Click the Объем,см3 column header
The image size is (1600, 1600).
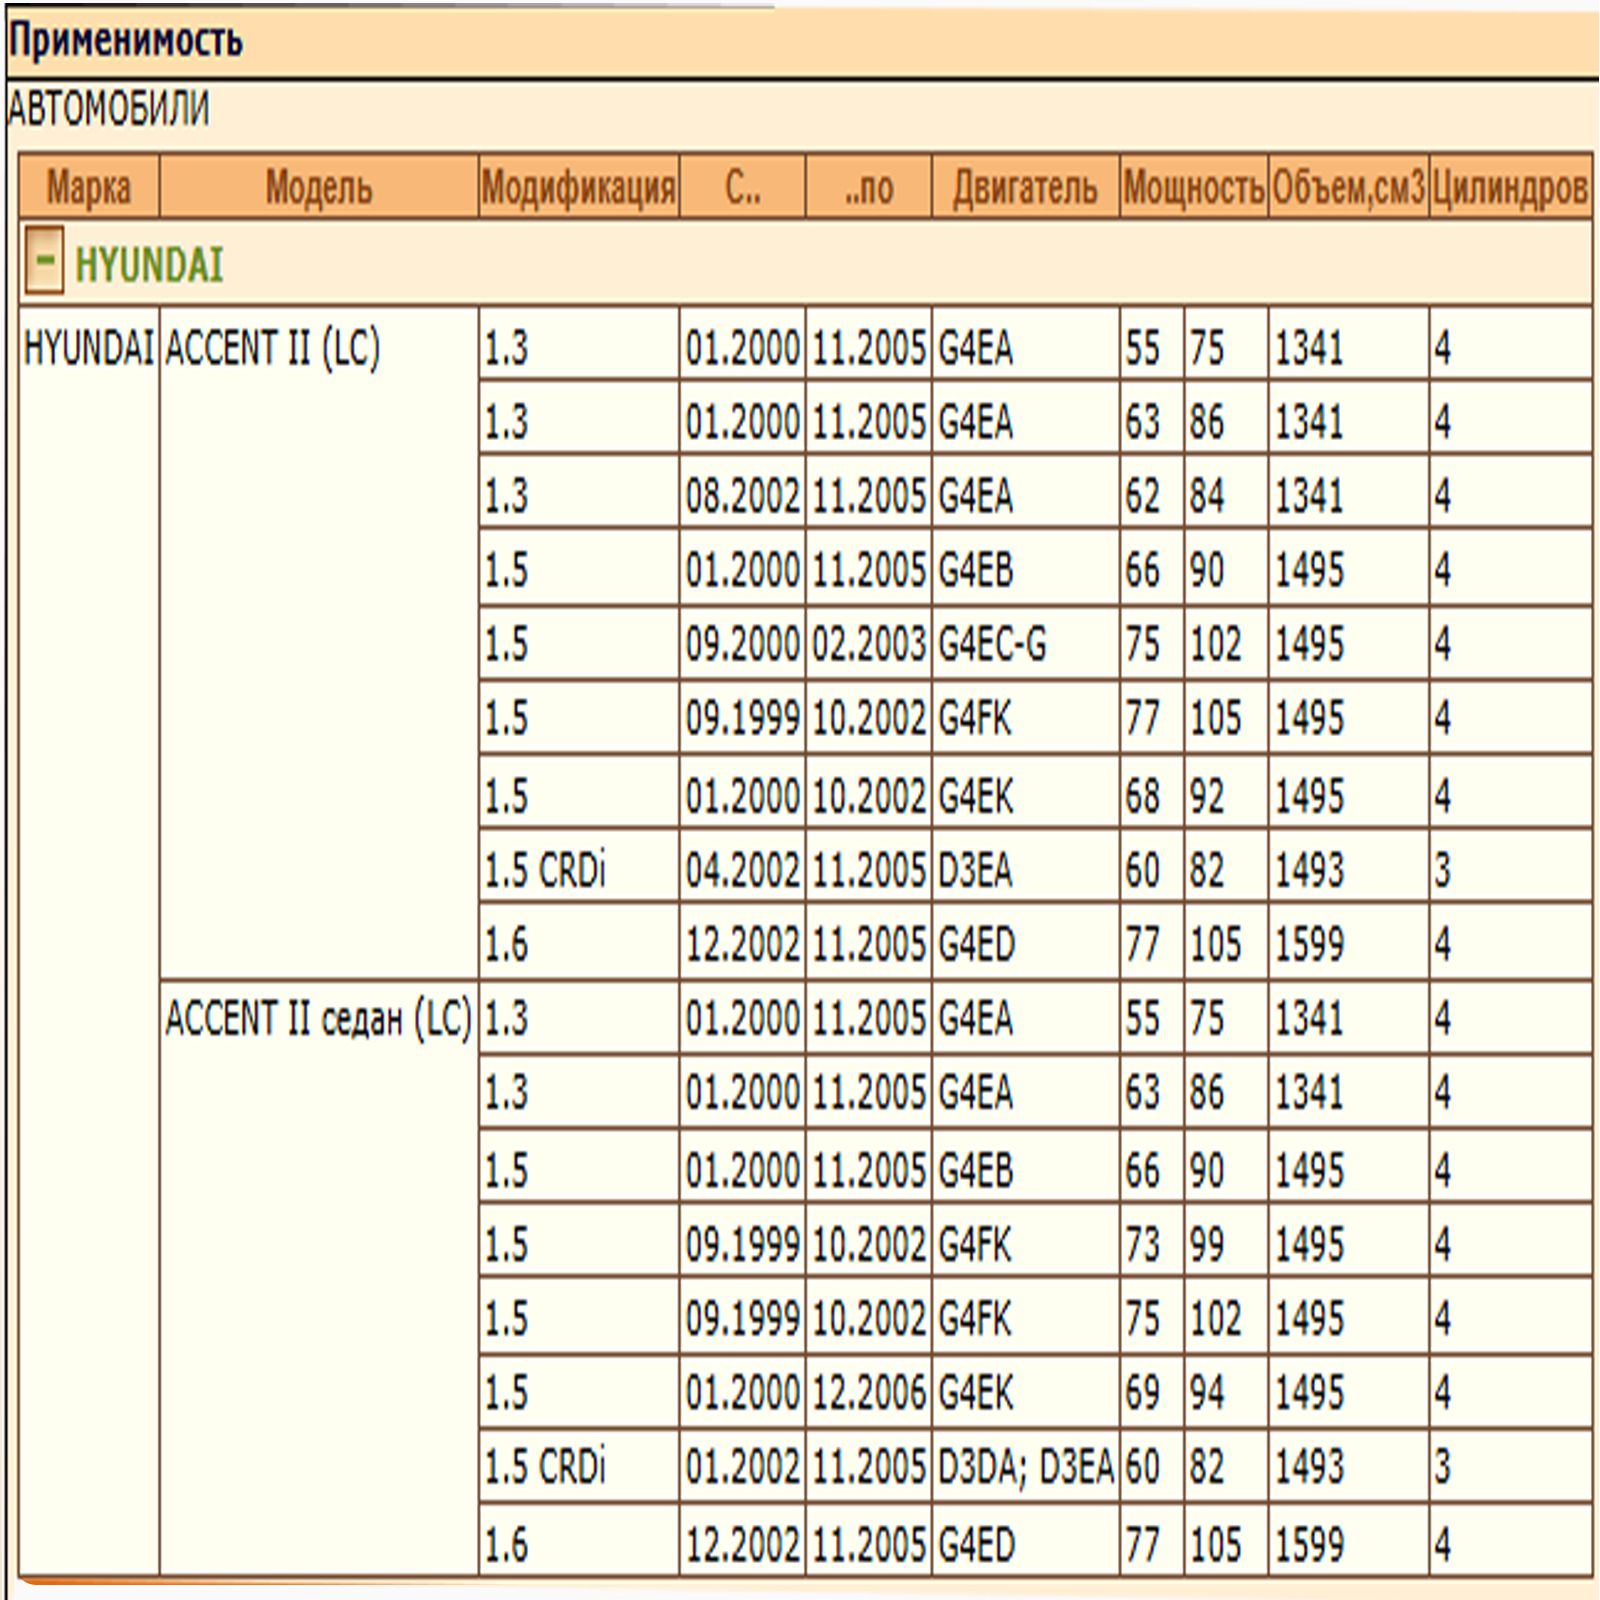pos(1348,186)
